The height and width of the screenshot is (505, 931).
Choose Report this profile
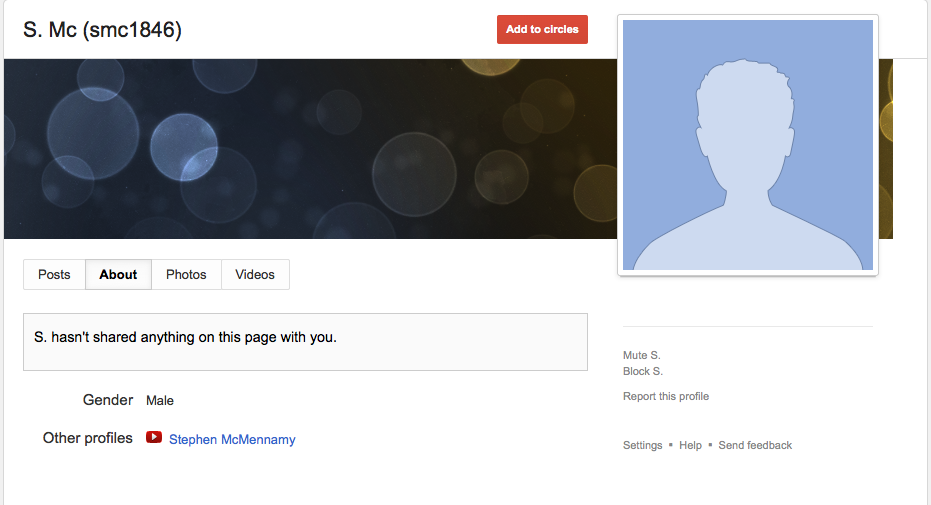(665, 396)
